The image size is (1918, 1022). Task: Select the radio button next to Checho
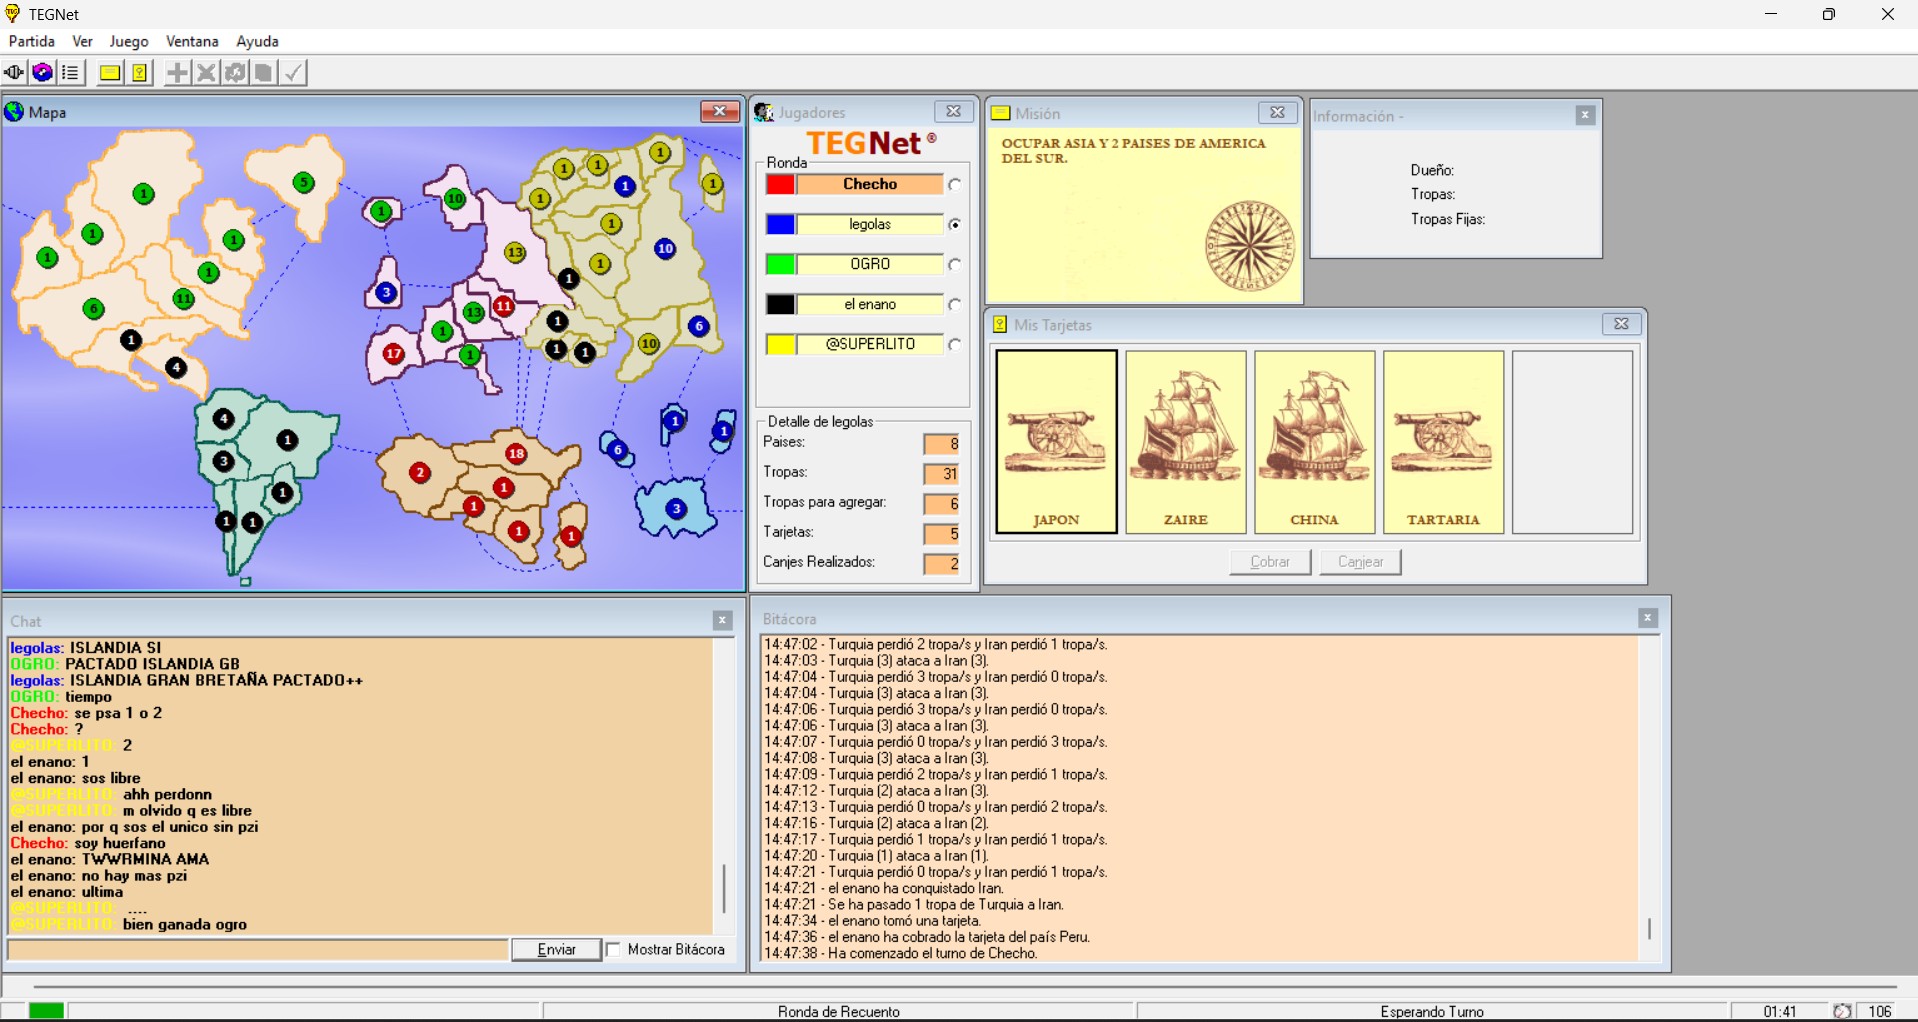click(x=955, y=185)
